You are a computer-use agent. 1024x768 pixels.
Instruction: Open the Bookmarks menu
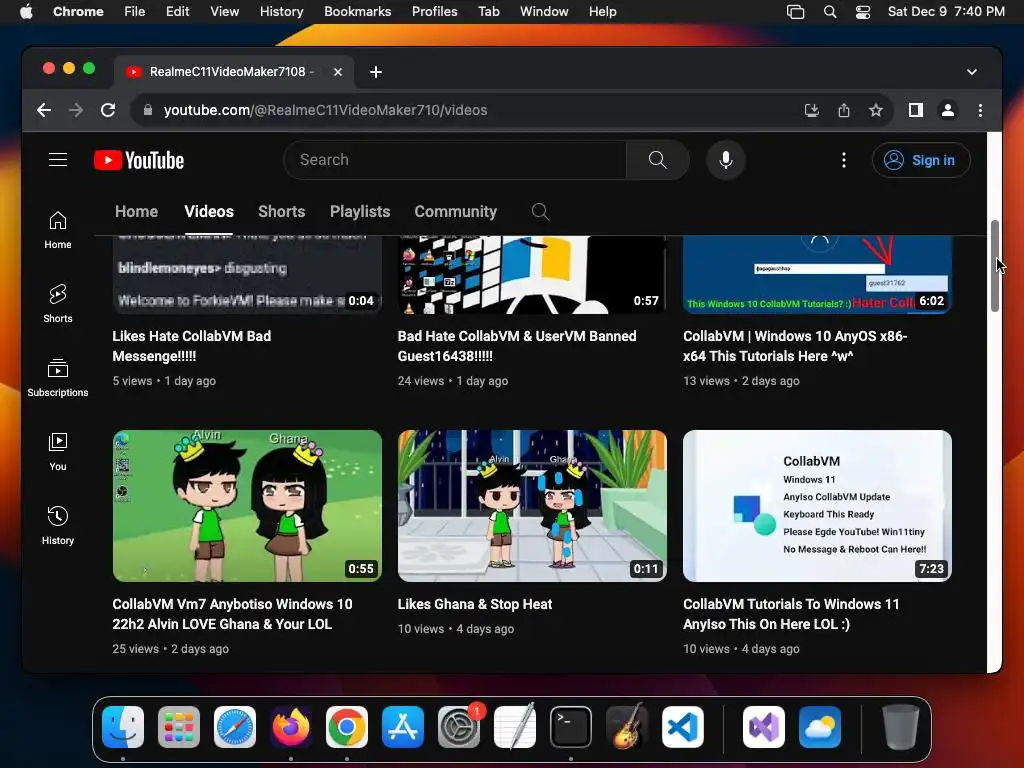358,12
